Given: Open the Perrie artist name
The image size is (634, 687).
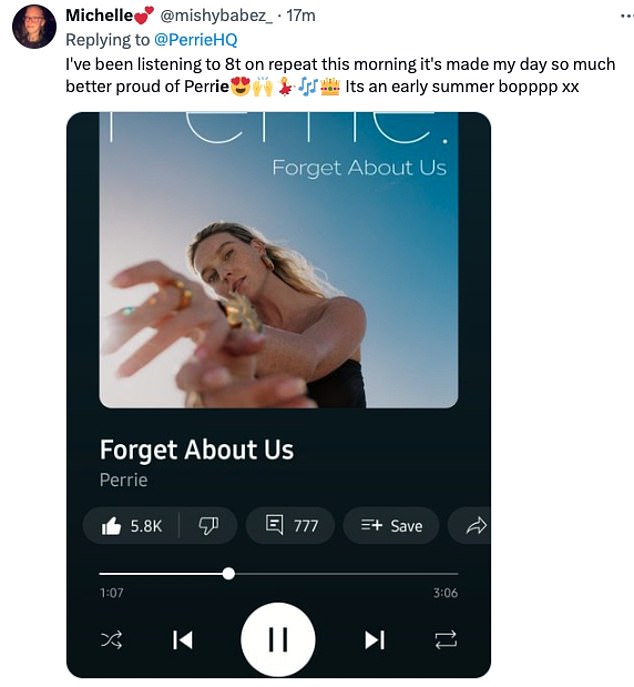Looking at the screenshot, I should [x=124, y=480].
